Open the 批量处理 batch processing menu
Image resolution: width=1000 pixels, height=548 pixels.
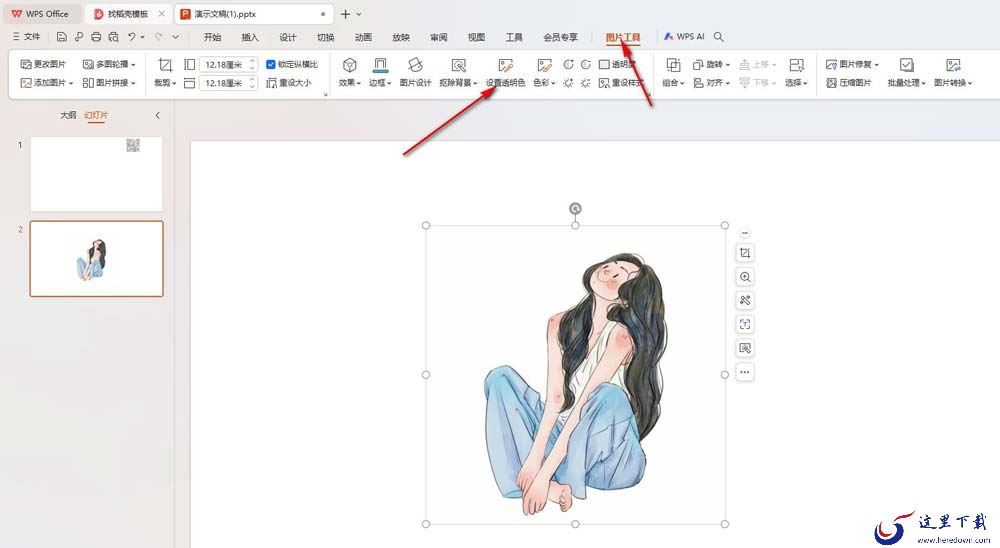pyautogui.click(x=906, y=73)
